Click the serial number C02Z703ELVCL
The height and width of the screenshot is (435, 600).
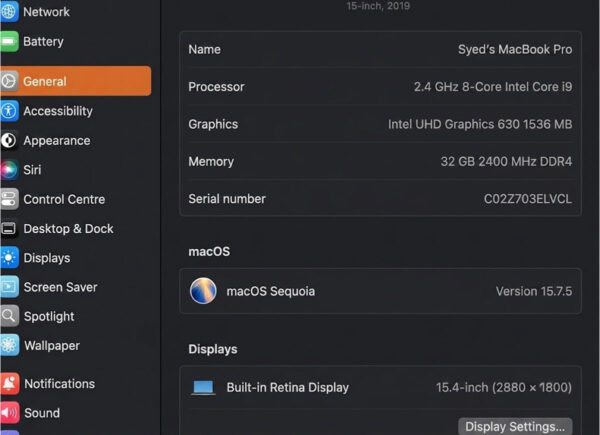tap(528, 199)
